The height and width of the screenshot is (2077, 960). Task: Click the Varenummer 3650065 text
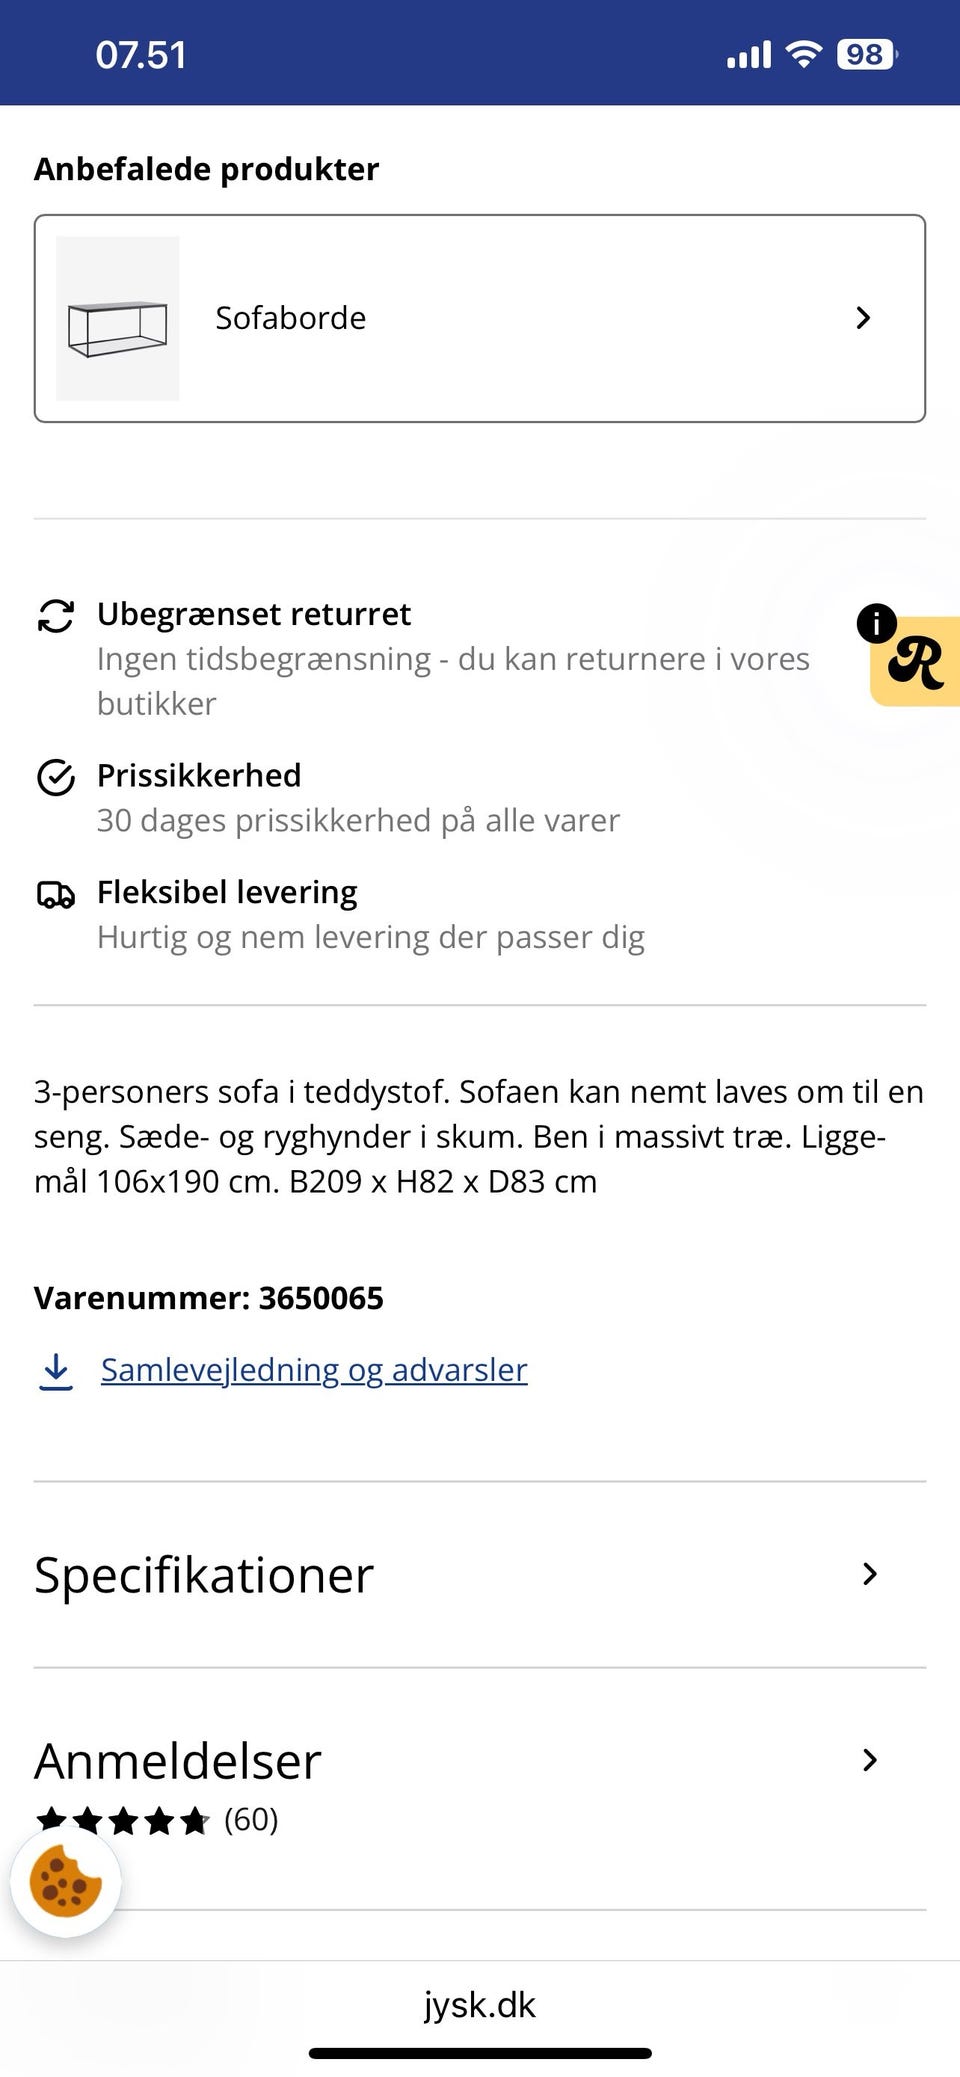[209, 1297]
